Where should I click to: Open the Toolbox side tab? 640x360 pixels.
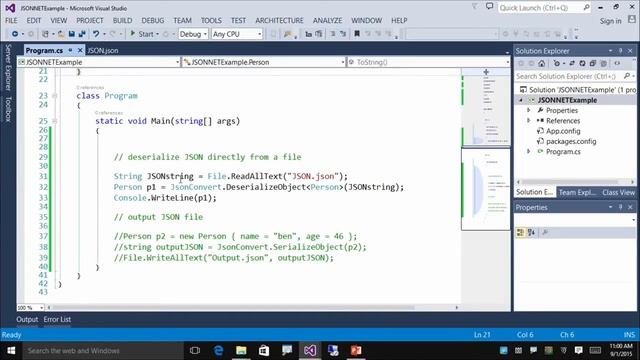[x=8, y=109]
